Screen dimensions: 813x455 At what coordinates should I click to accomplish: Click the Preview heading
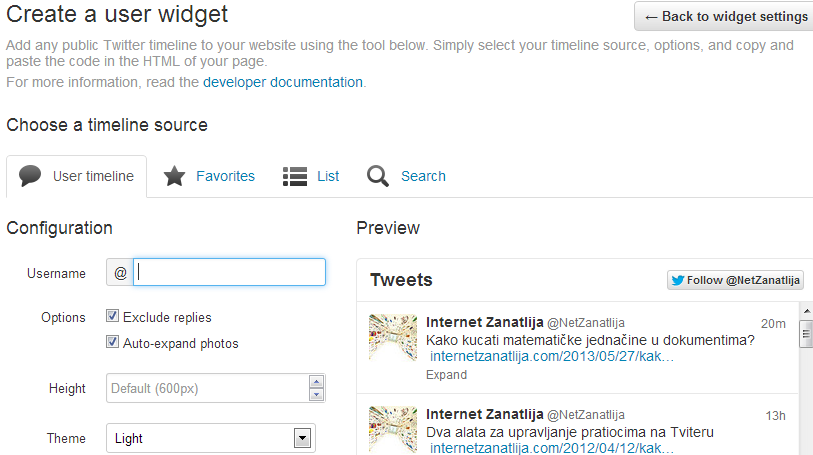[388, 228]
